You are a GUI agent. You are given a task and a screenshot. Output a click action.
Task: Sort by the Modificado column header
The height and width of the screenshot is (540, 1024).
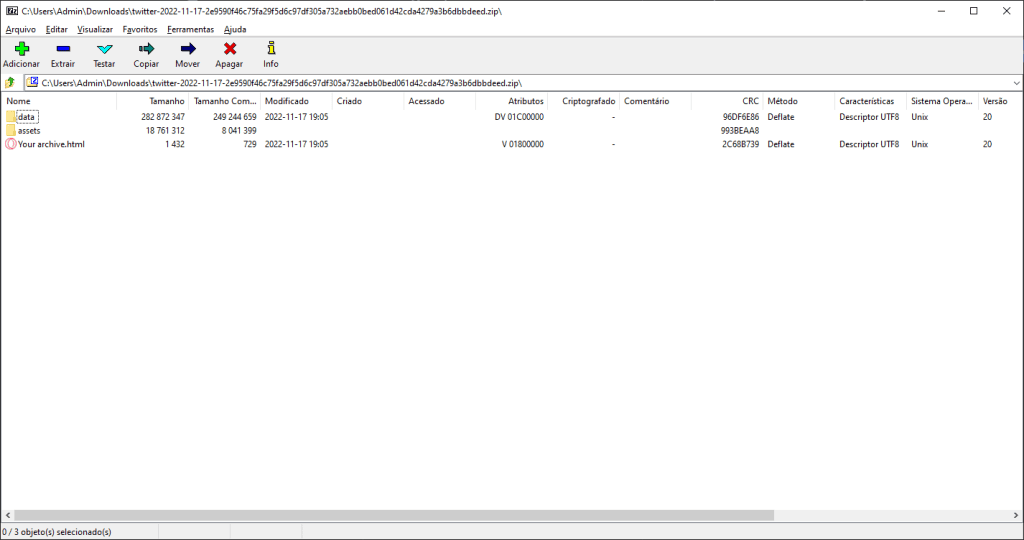point(287,101)
